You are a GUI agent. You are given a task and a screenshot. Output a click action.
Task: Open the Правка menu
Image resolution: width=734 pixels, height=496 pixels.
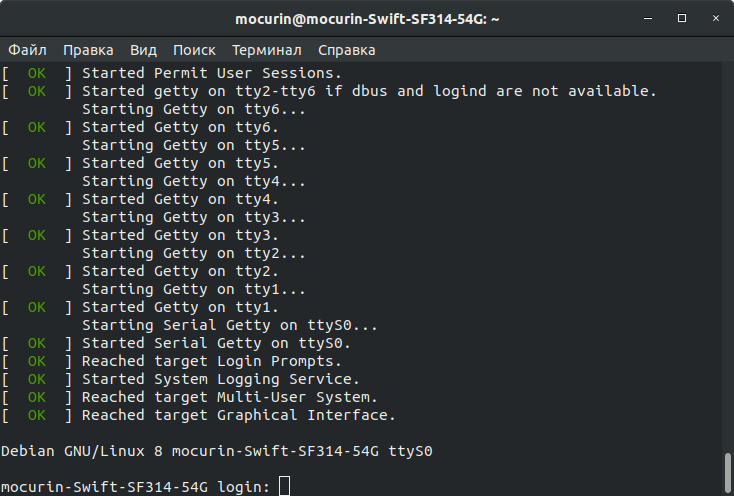[88, 50]
